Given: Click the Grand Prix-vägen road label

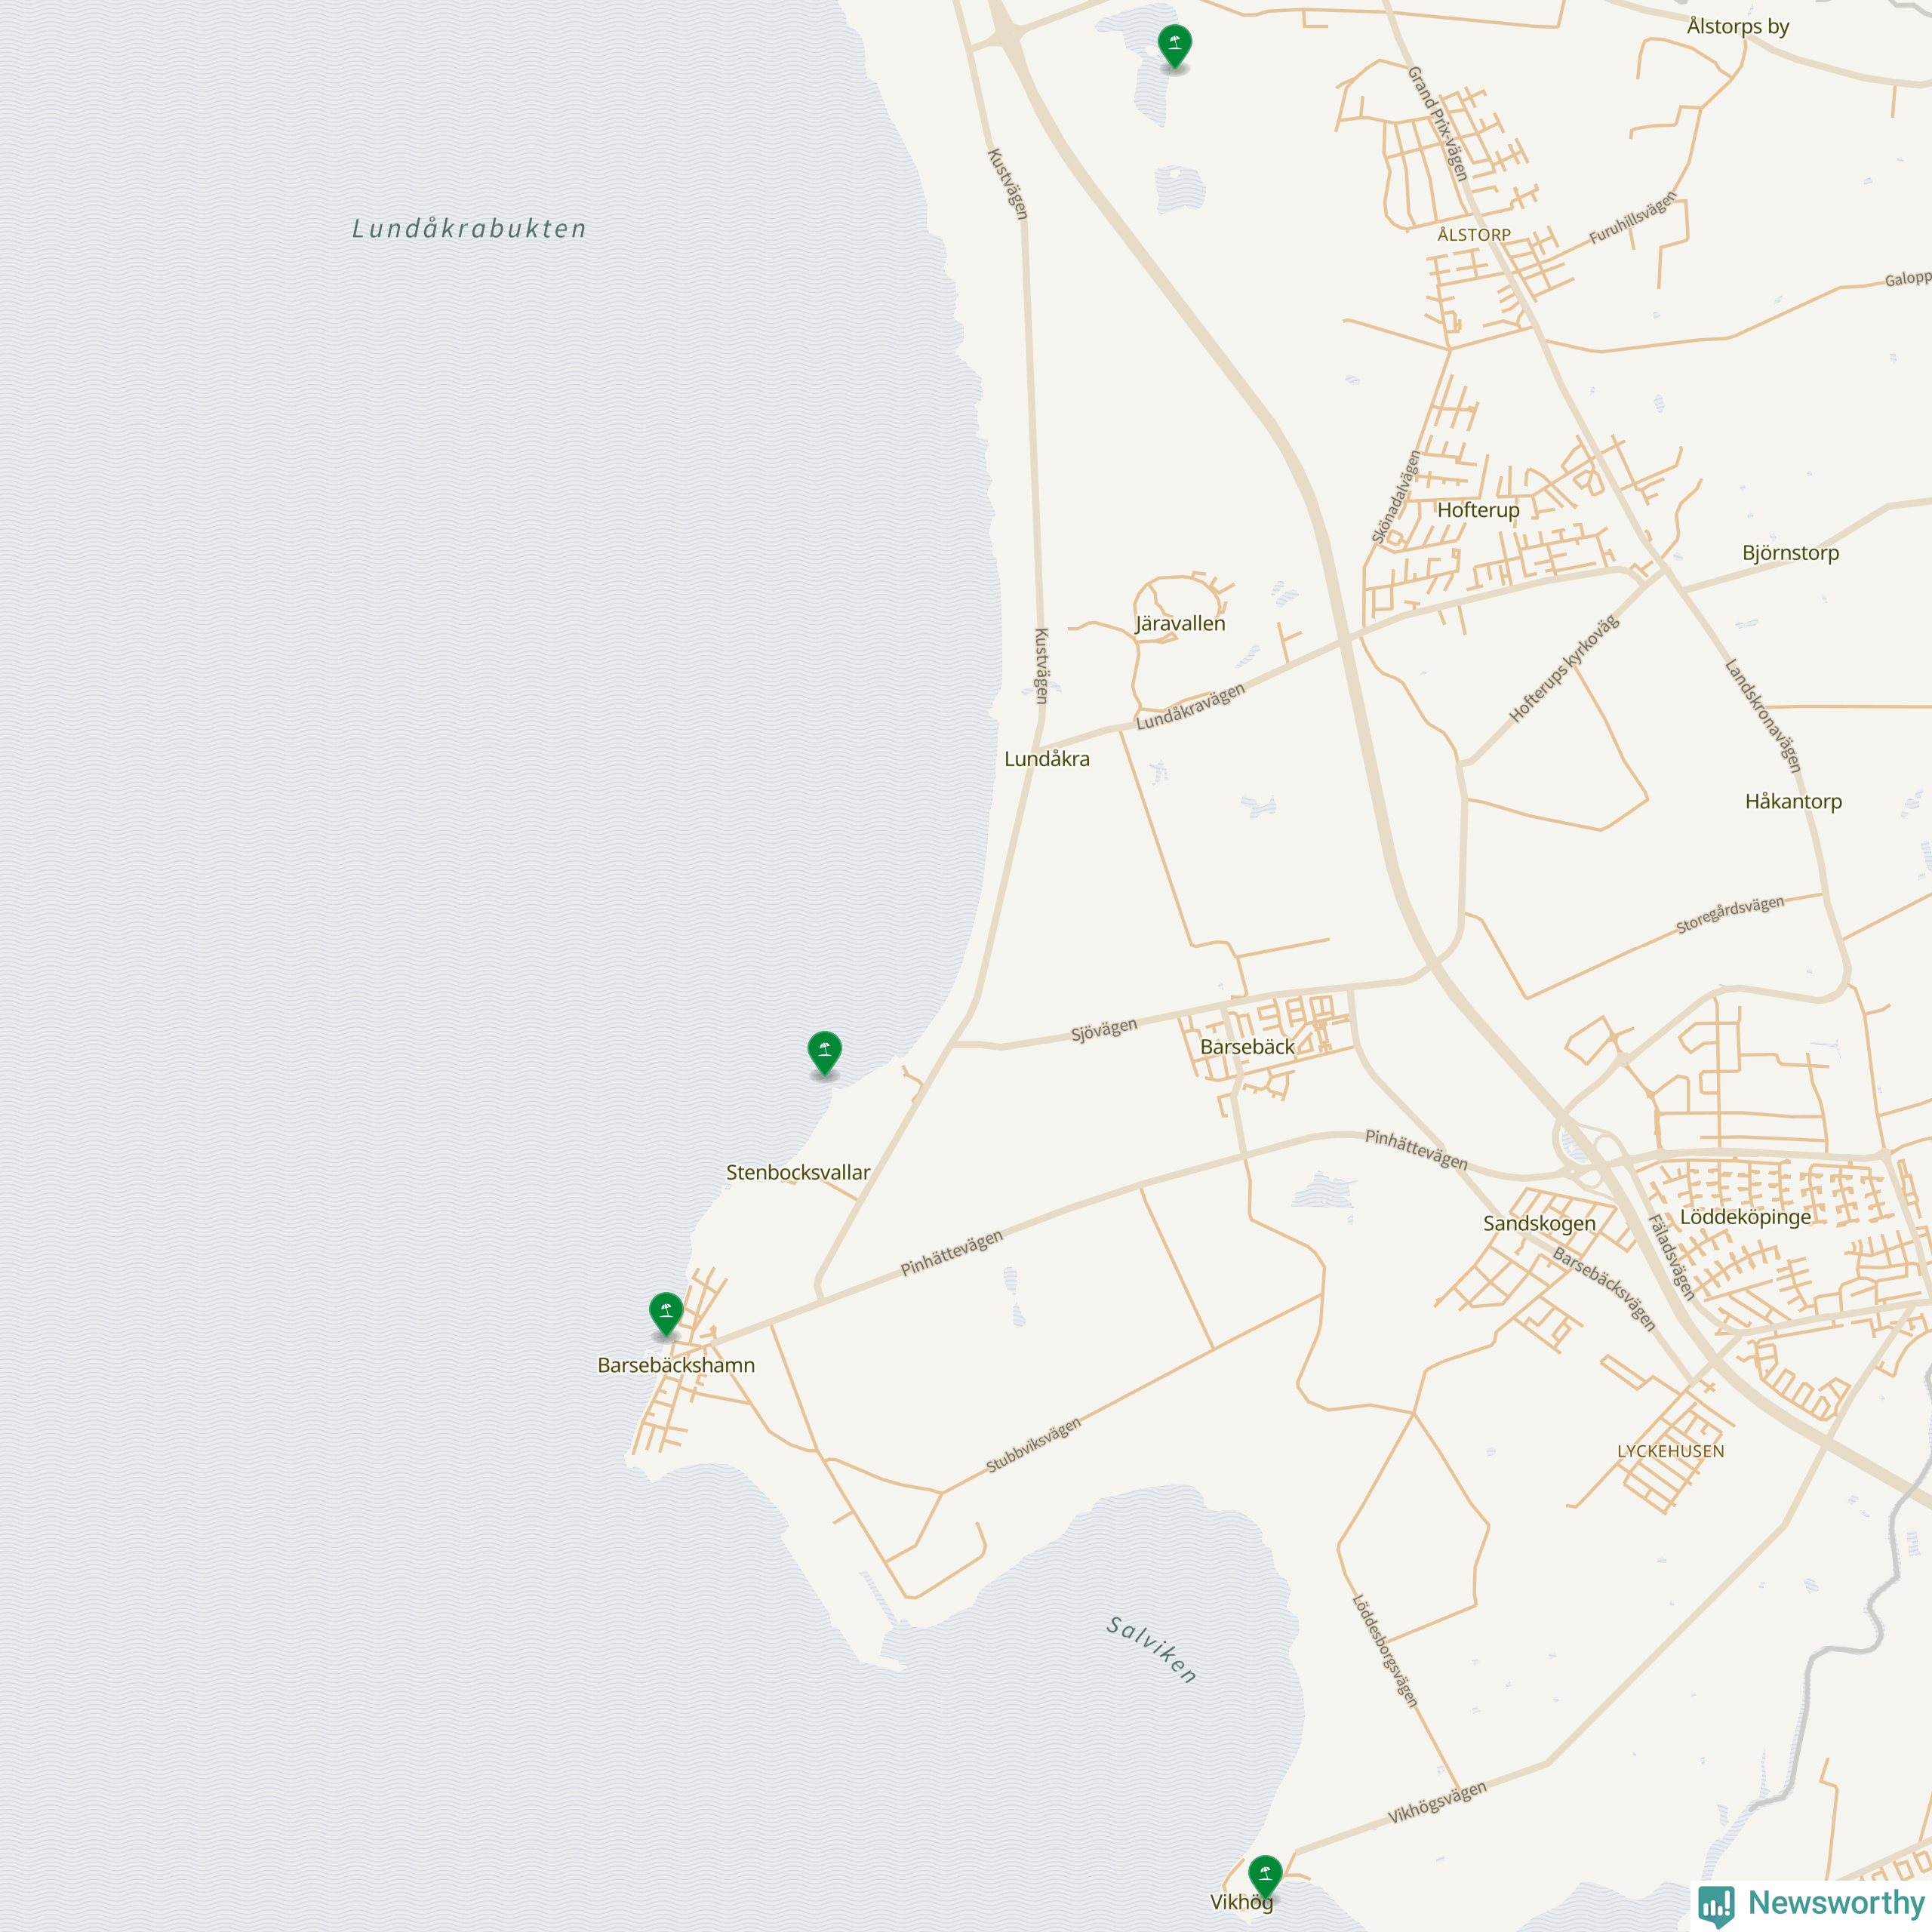Looking at the screenshot, I should click(1437, 123).
